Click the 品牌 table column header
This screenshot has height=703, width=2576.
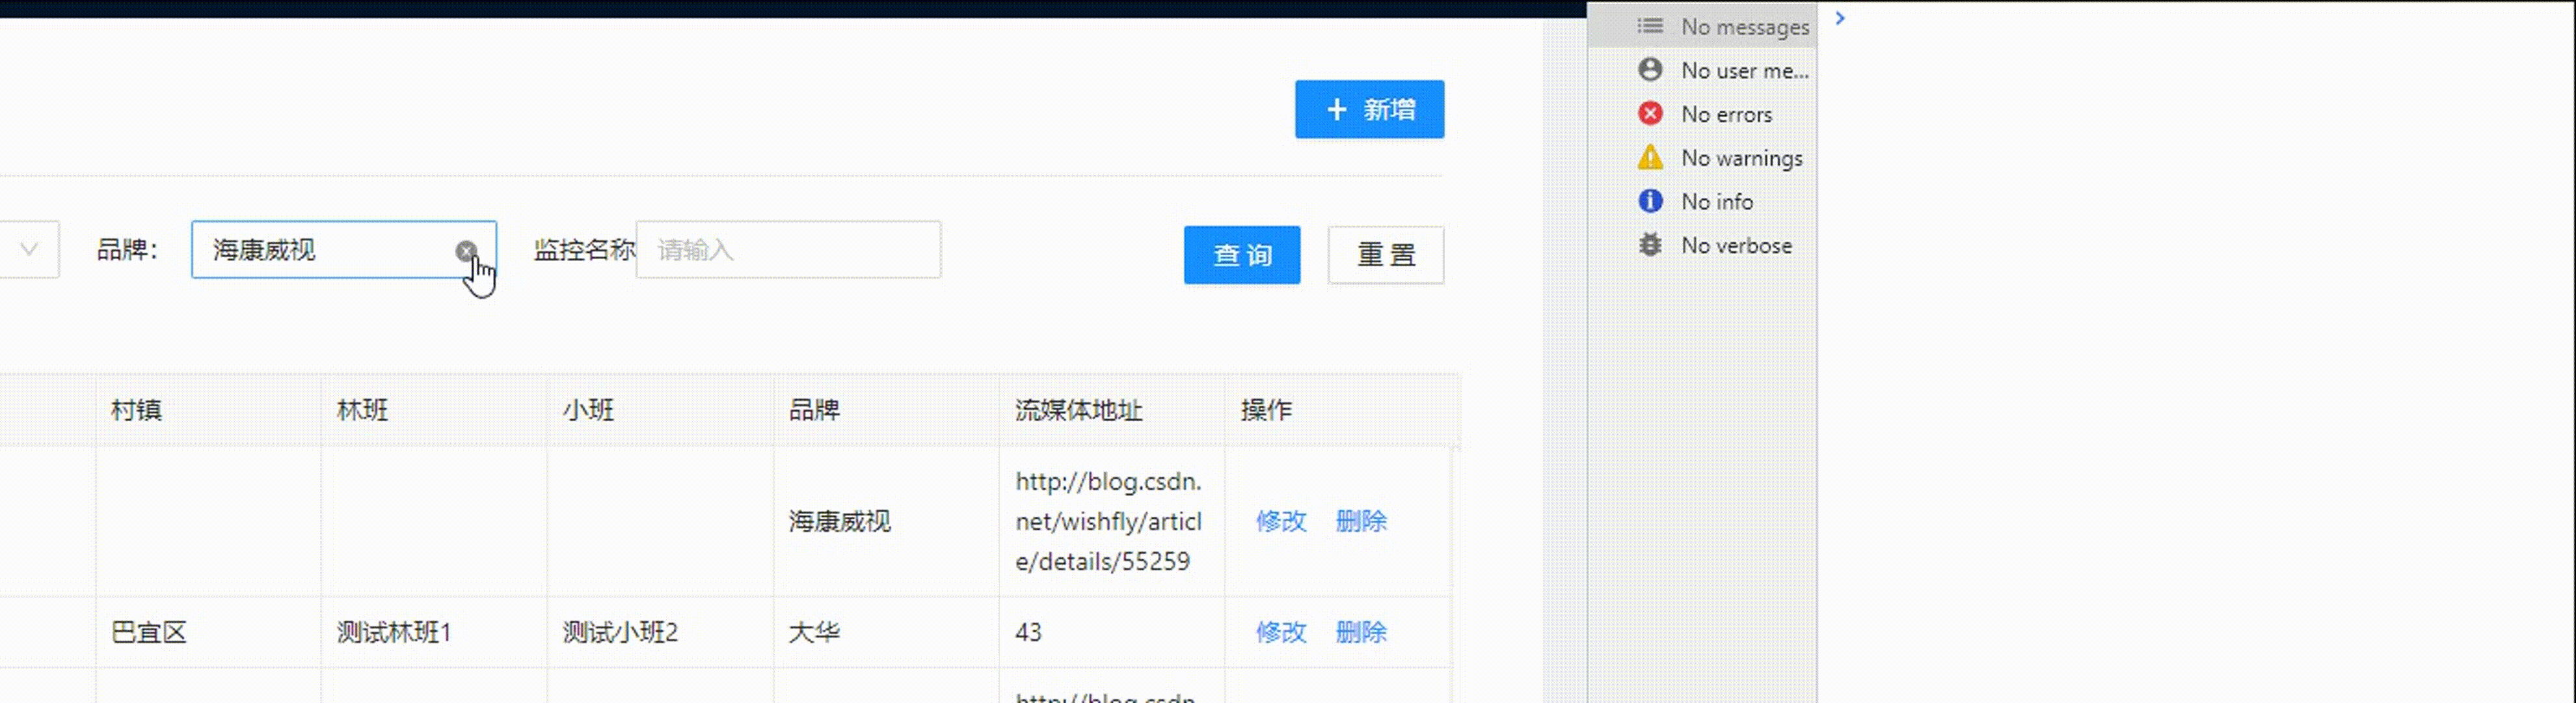pos(814,410)
